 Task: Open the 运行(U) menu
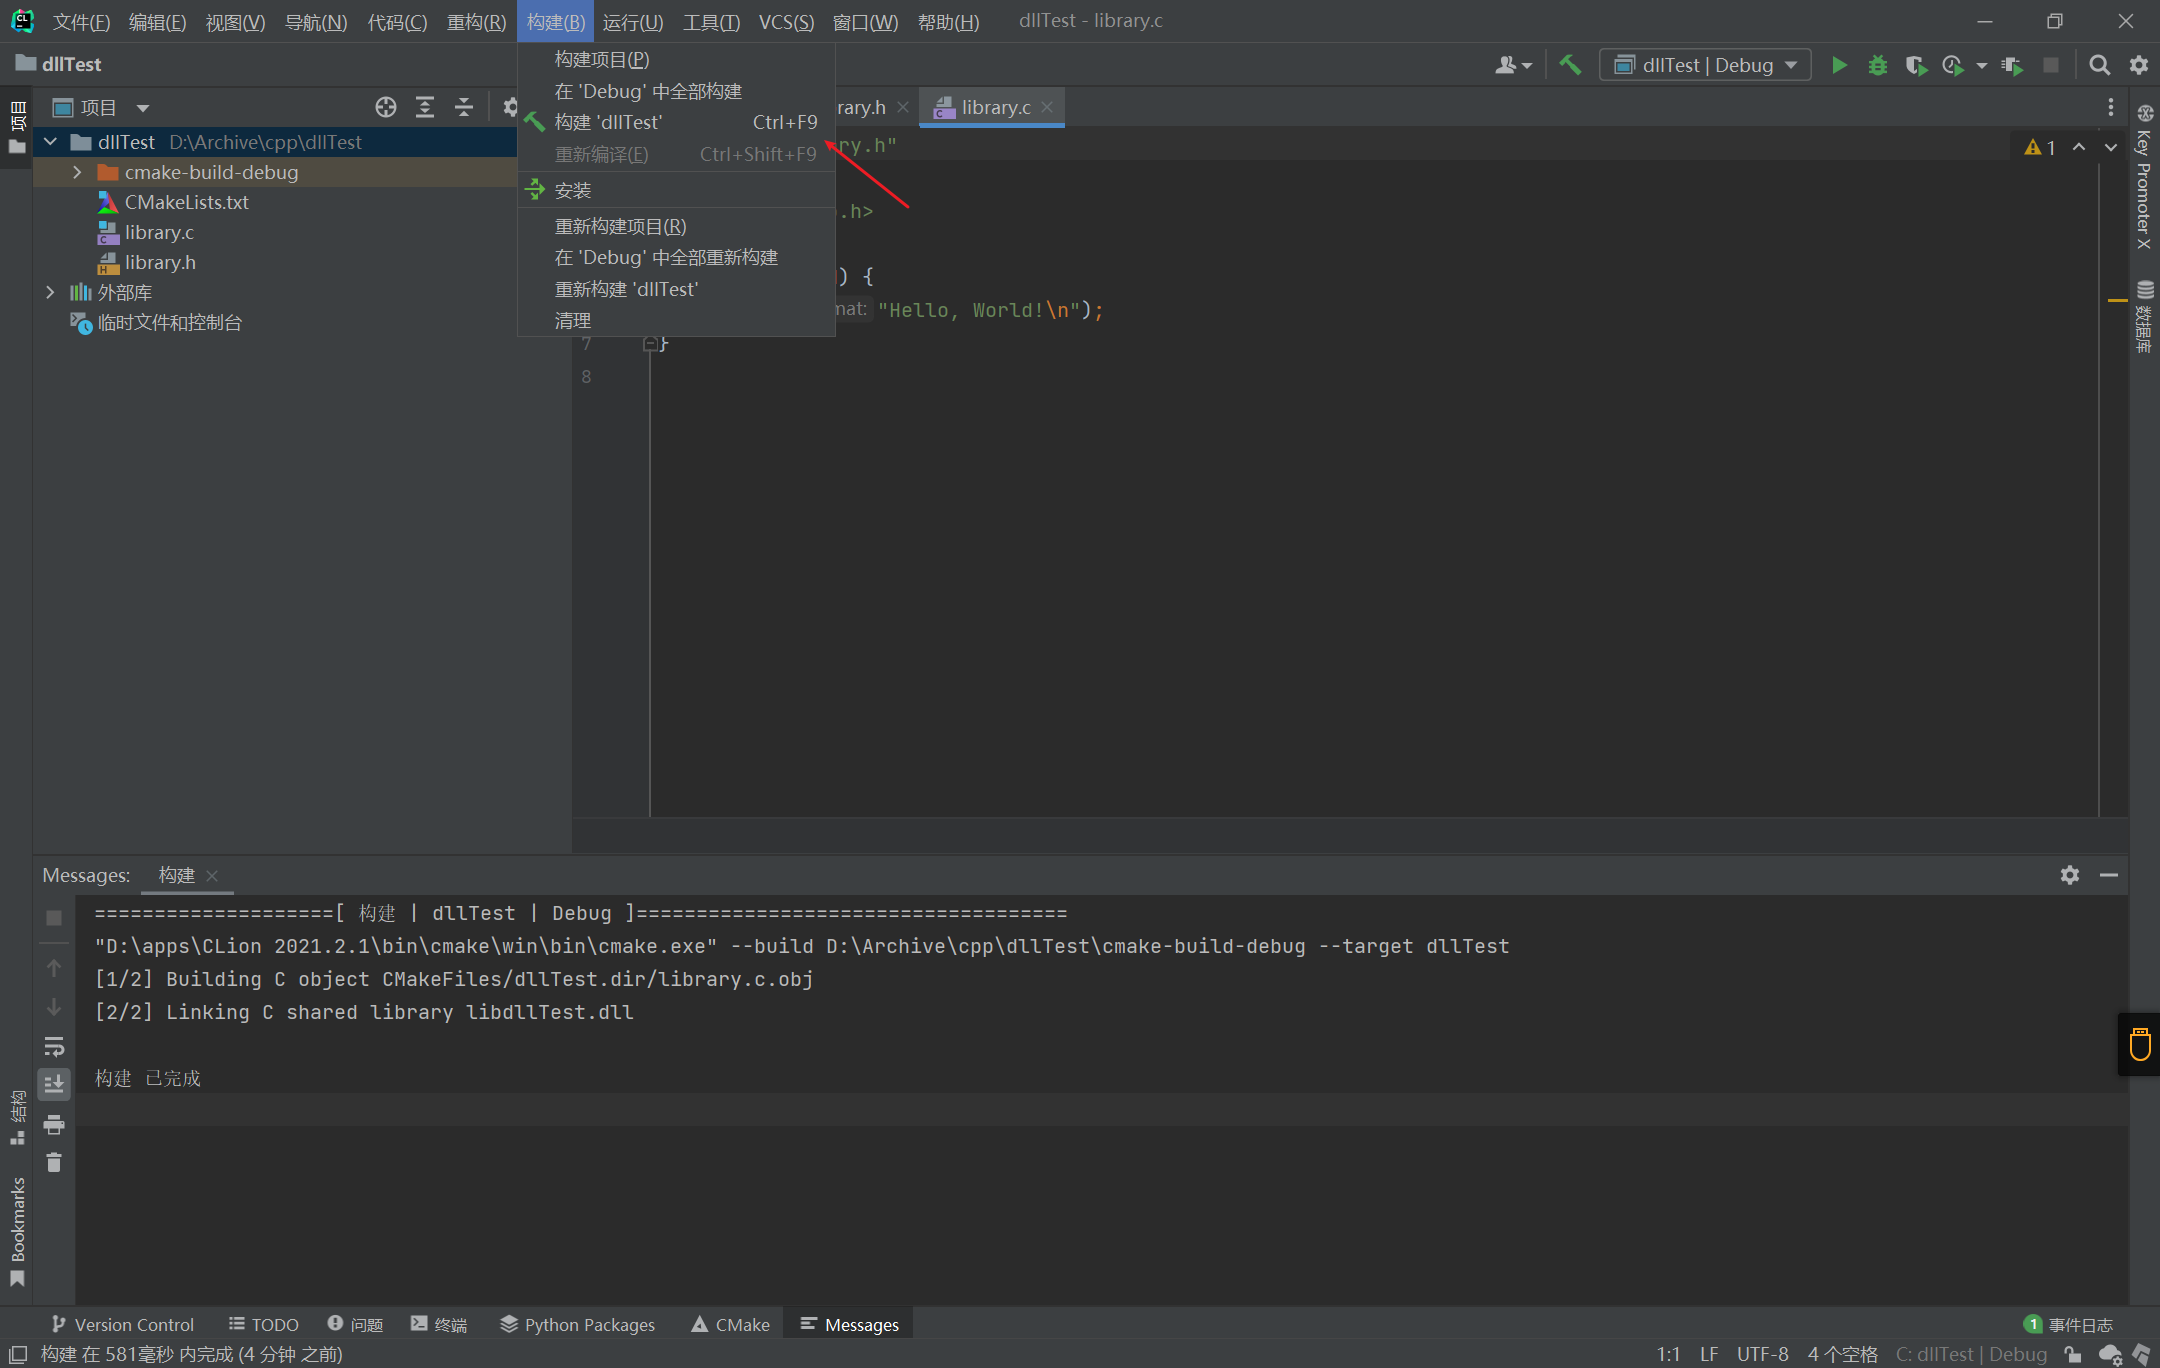point(633,21)
